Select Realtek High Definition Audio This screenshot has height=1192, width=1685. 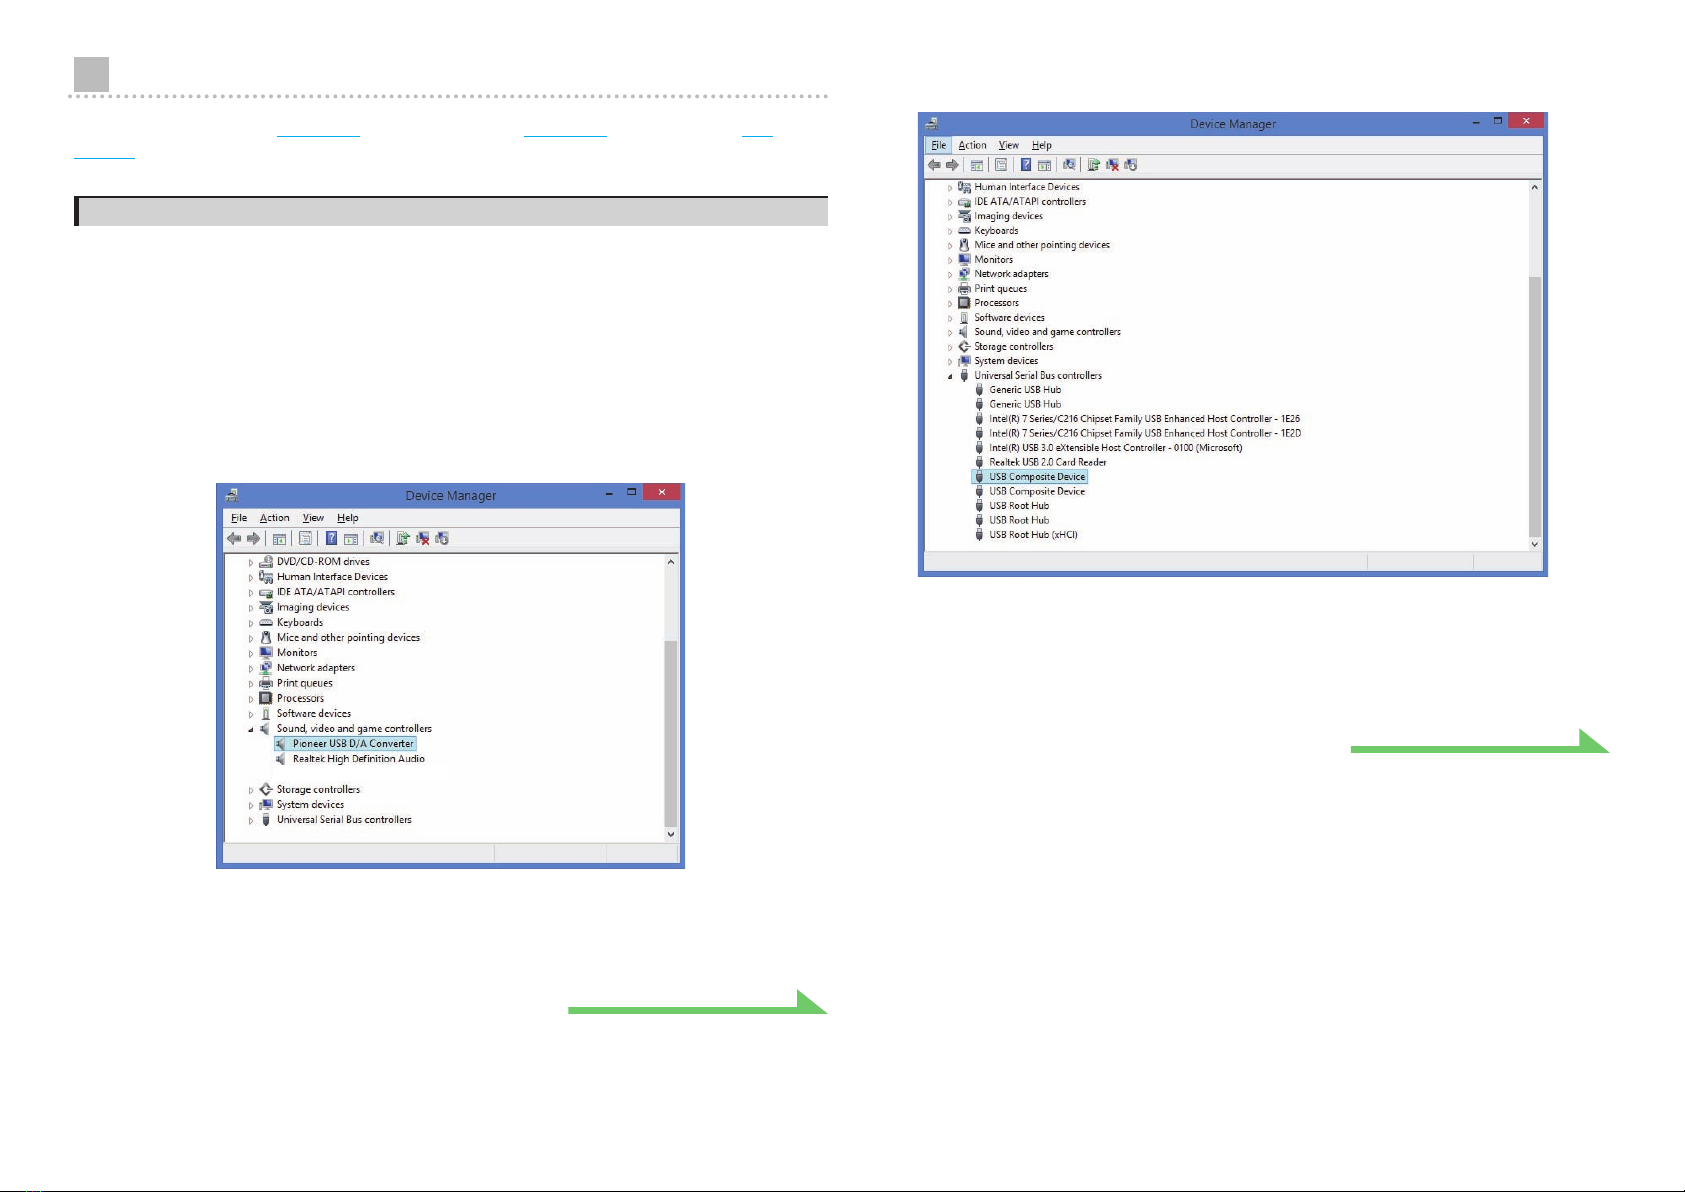coord(359,759)
